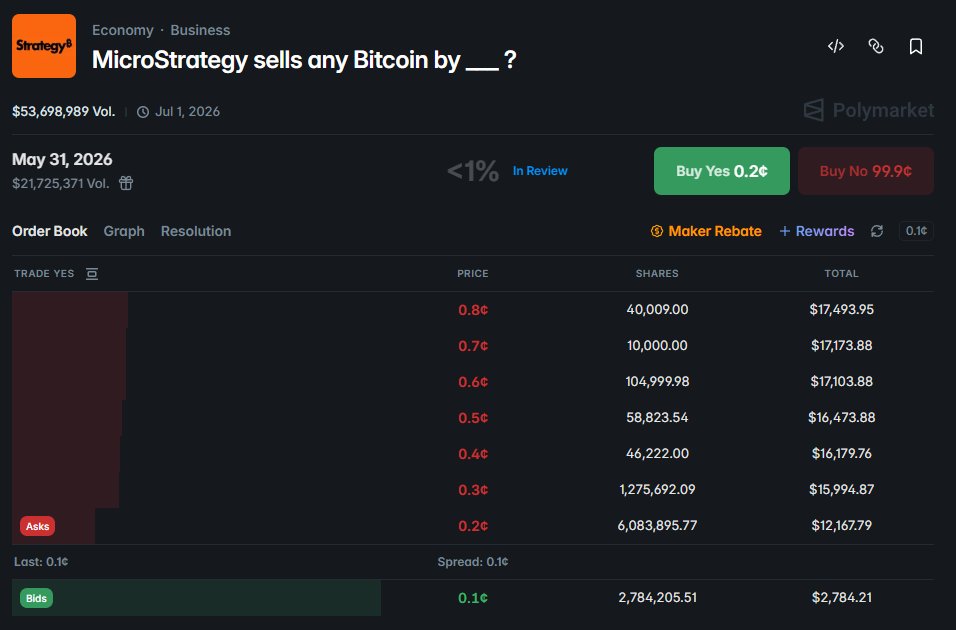This screenshot has width=956, height=630.
Task: Click the PRICE column header
Action: [x=473, y=273]
